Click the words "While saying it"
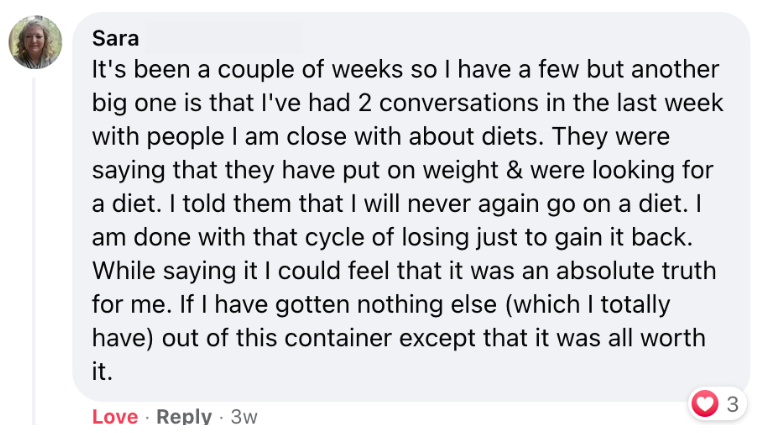Image resolution: width=761 pixels, height=433 pixels. coord(162,271)
